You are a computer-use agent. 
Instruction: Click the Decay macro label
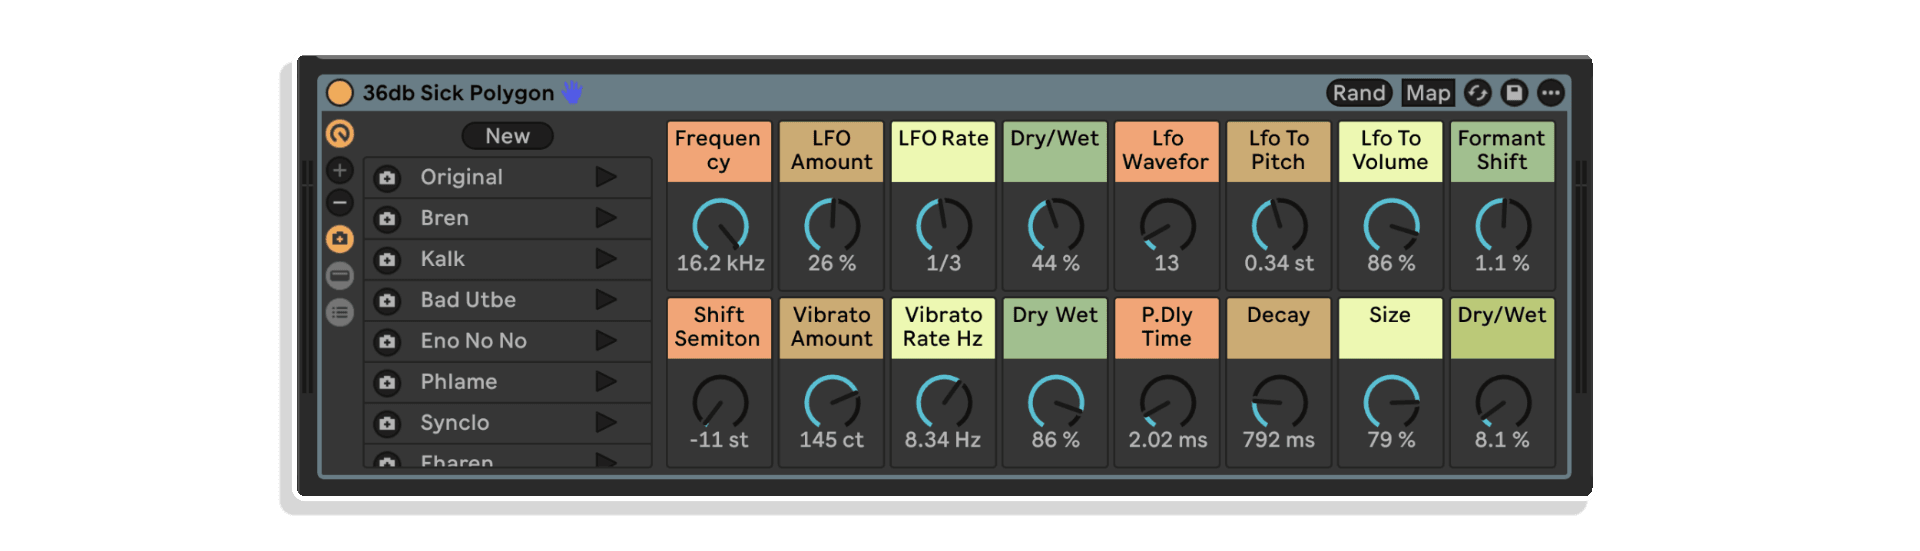pyautogui.click(x=1279, y=328)
